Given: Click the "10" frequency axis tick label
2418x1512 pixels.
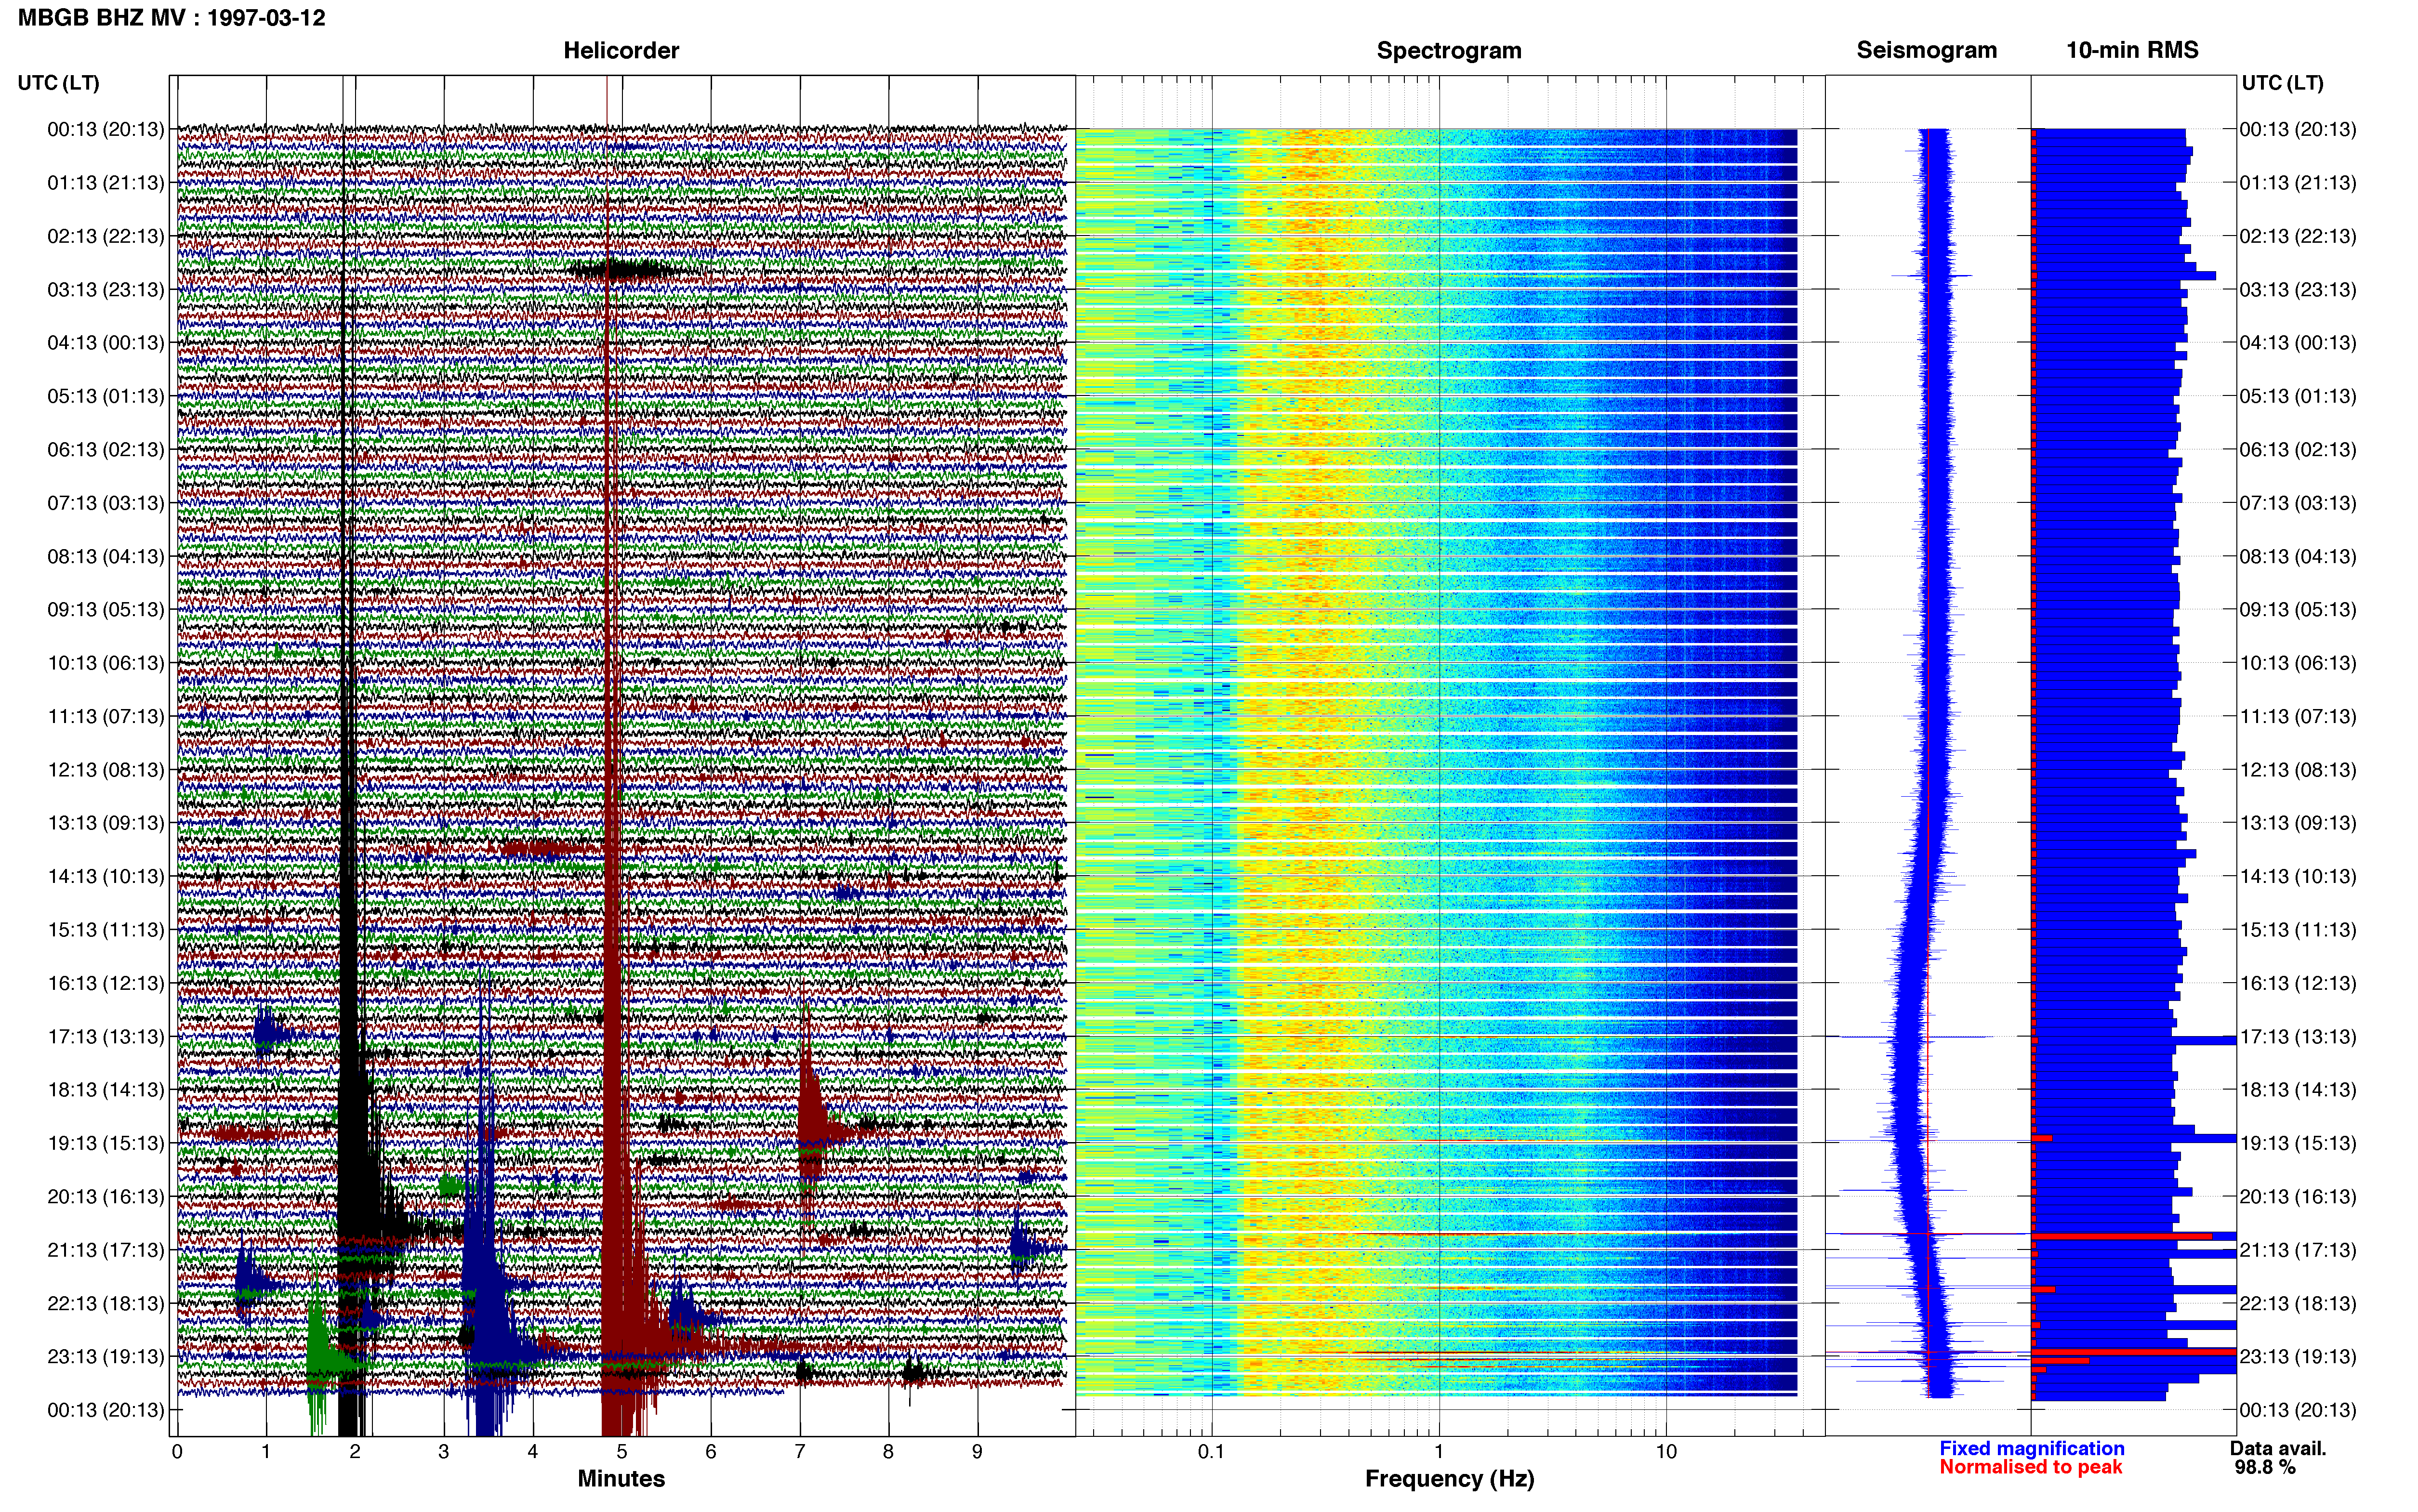Looking at the screenshot, I should (1666, 1452).
